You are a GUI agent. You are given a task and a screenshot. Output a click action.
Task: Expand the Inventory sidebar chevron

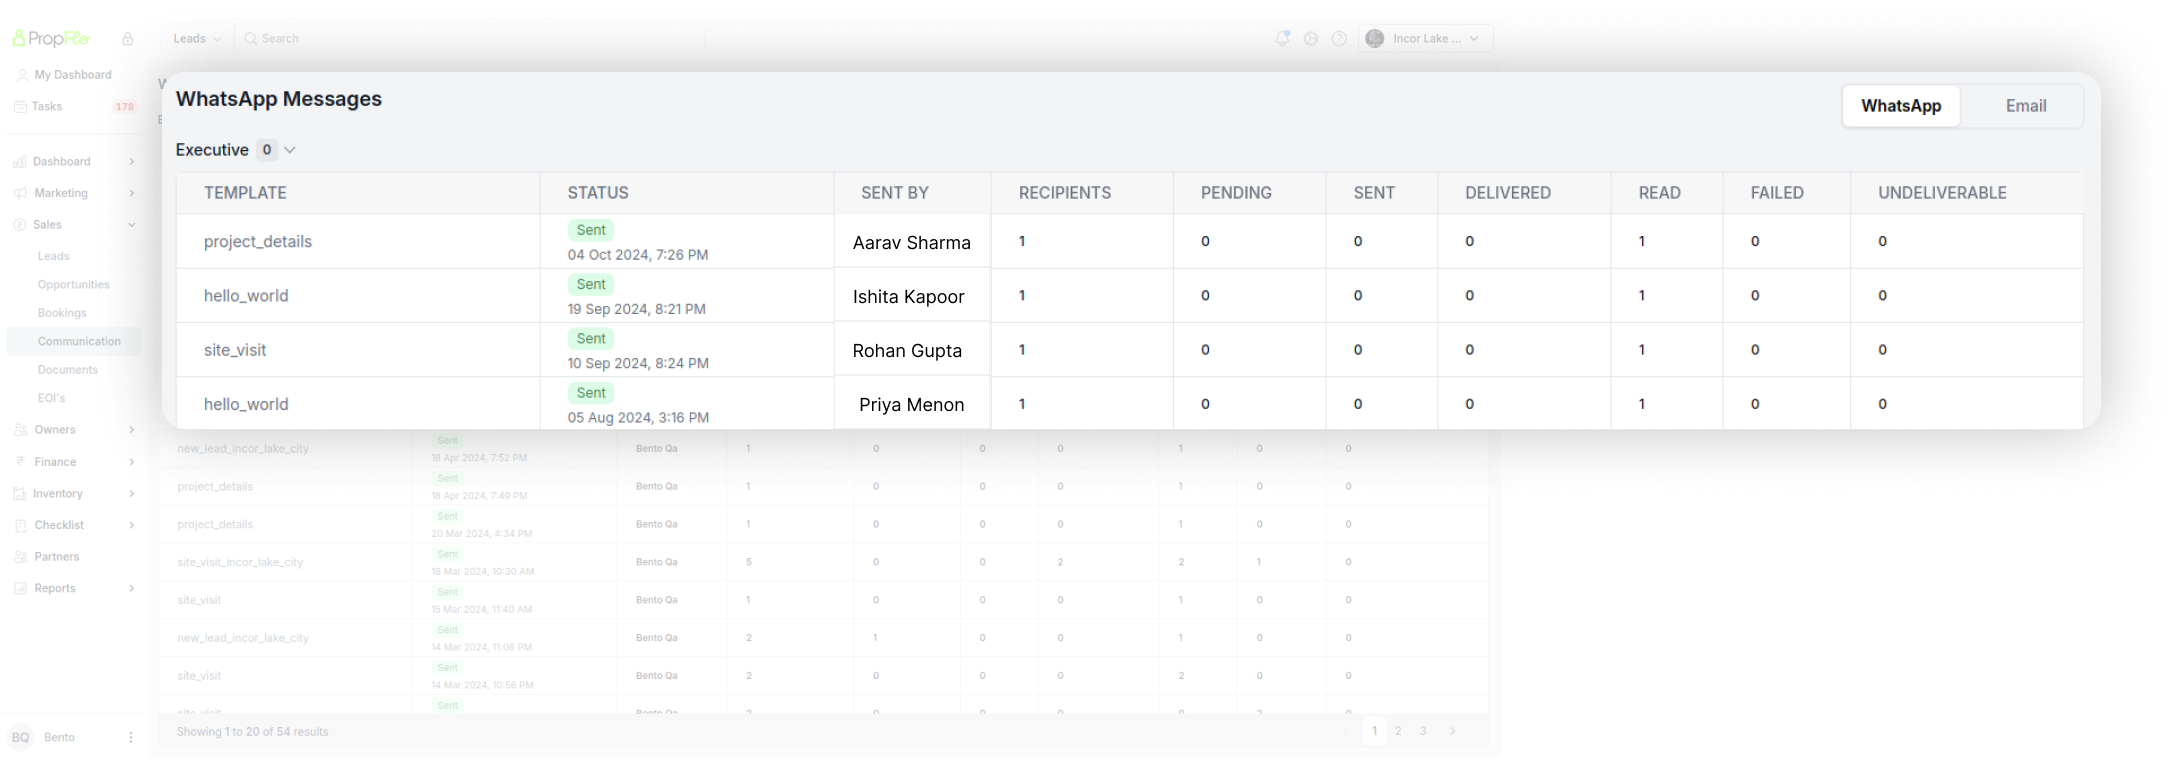(131, 494)
